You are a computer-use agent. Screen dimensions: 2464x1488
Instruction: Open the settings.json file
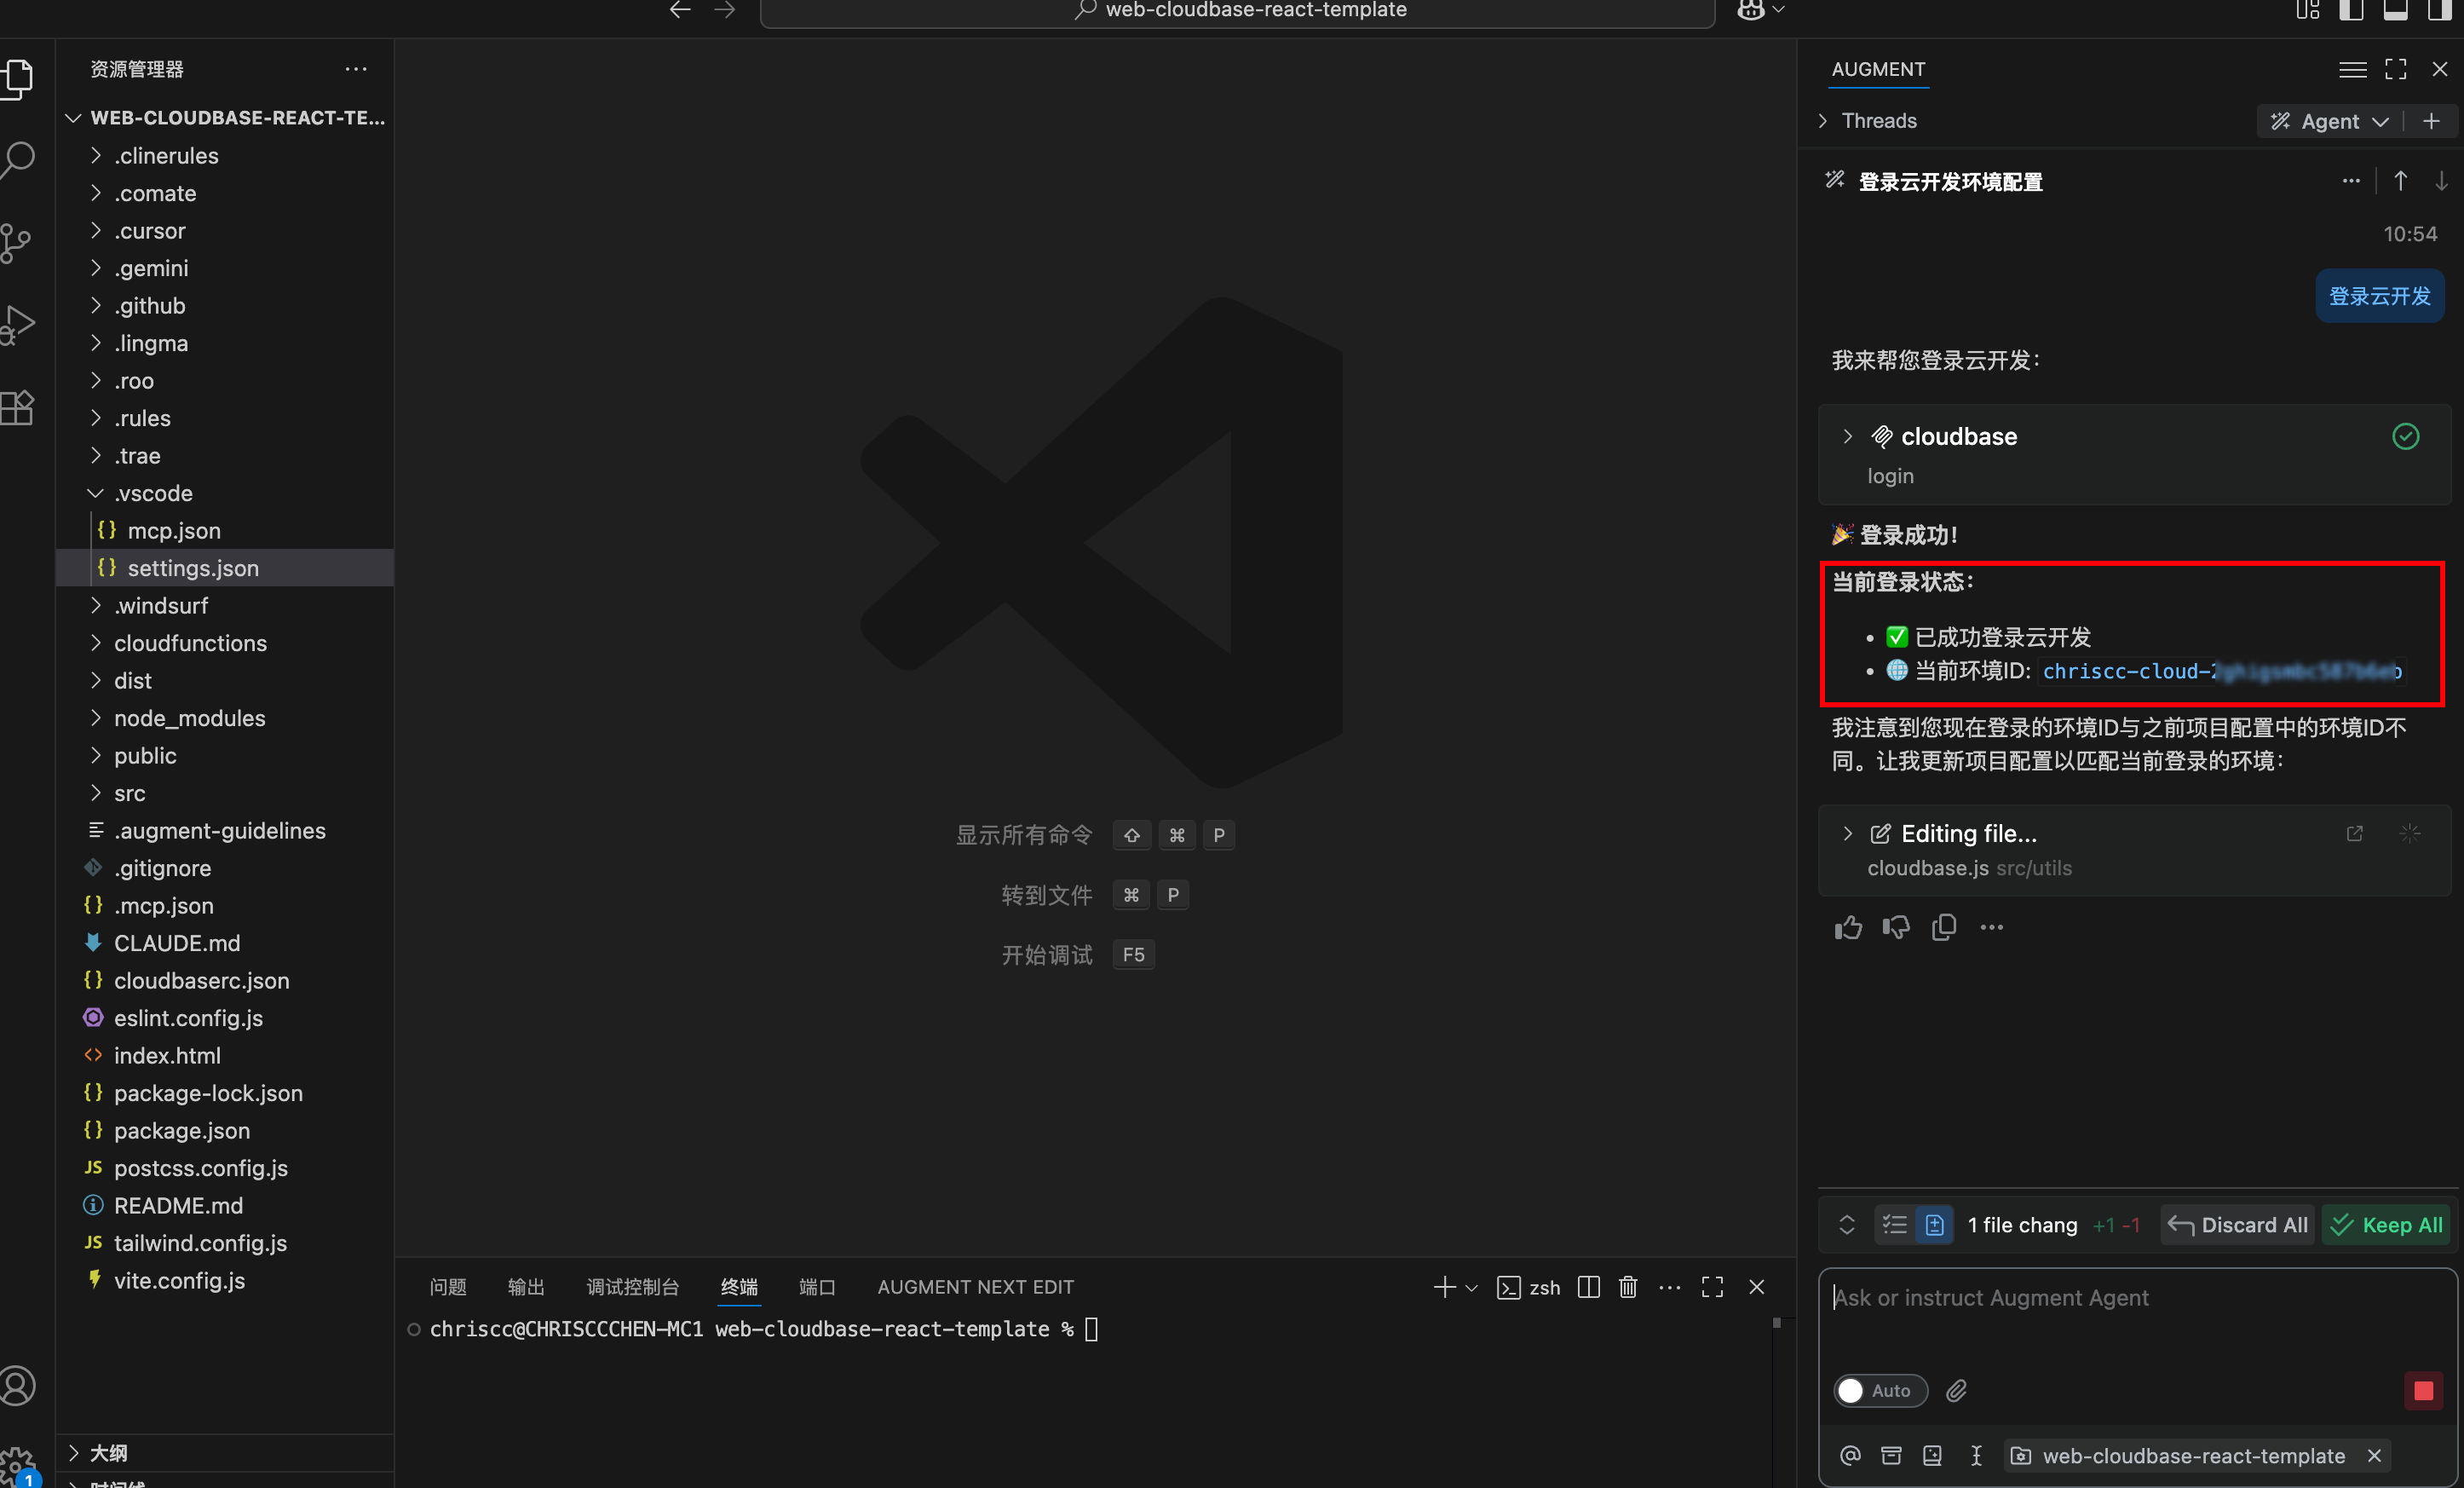pos(224,568)
